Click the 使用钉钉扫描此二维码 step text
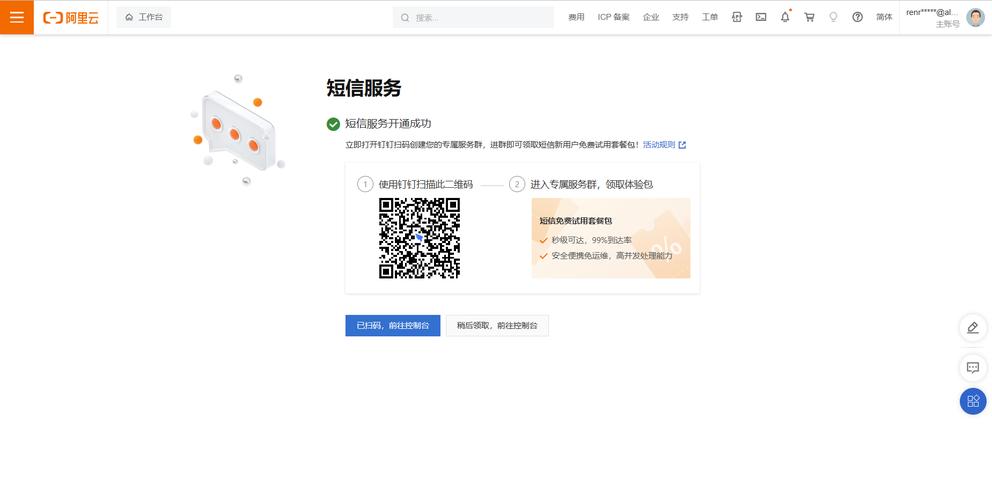 pos(425,184)
